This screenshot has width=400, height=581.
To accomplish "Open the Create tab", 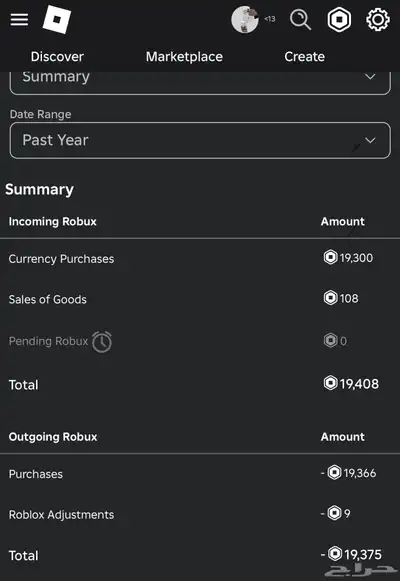I will click(304, 57).
